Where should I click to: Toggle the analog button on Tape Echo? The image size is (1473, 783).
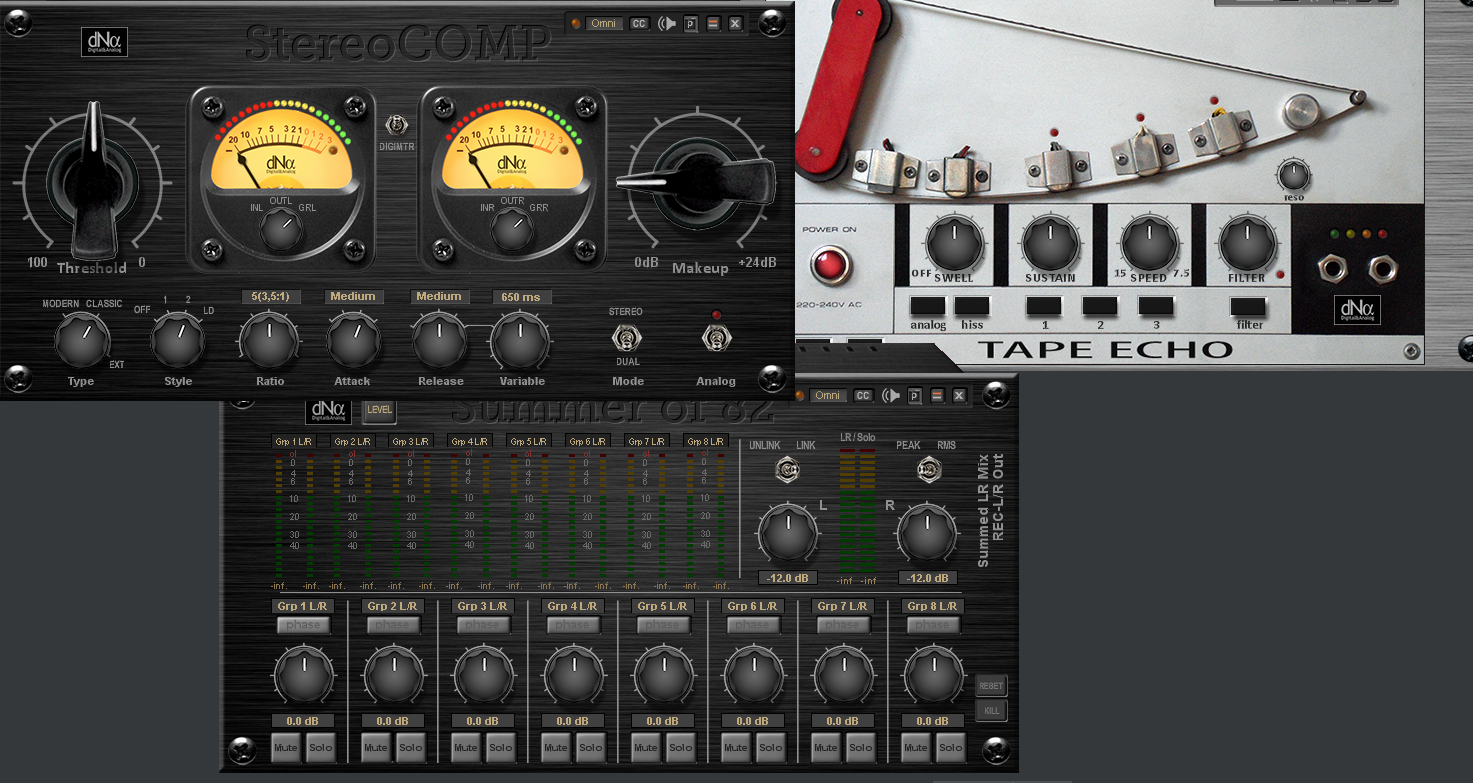coord(928,306)
